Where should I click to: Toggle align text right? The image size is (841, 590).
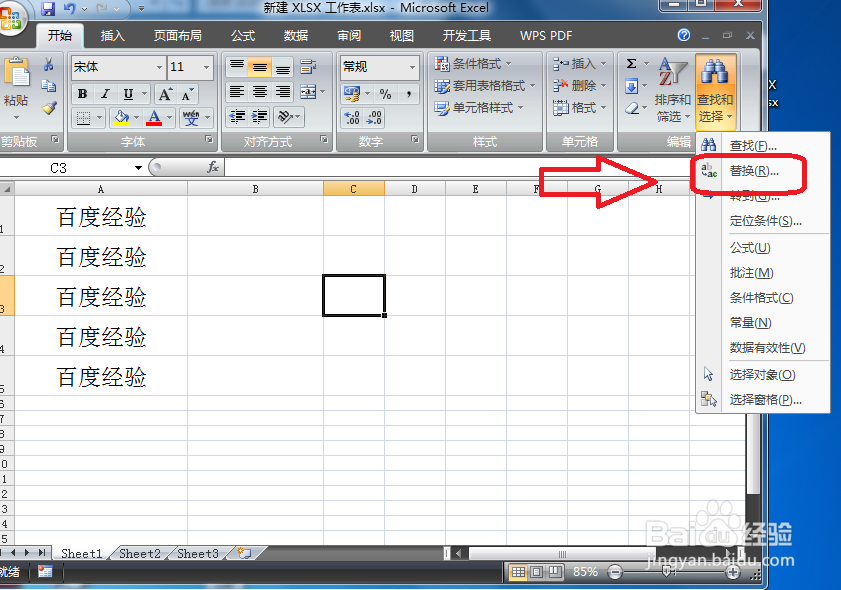pos(283,92)
